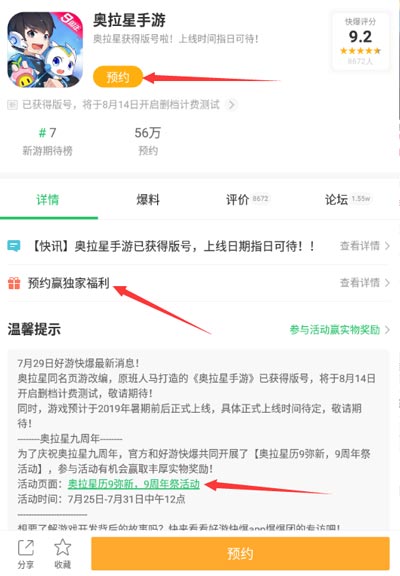This screenshot has width=400, height=576.
Task: Tap the star 收藏 favorite icon
Action: tap(62, 547)
